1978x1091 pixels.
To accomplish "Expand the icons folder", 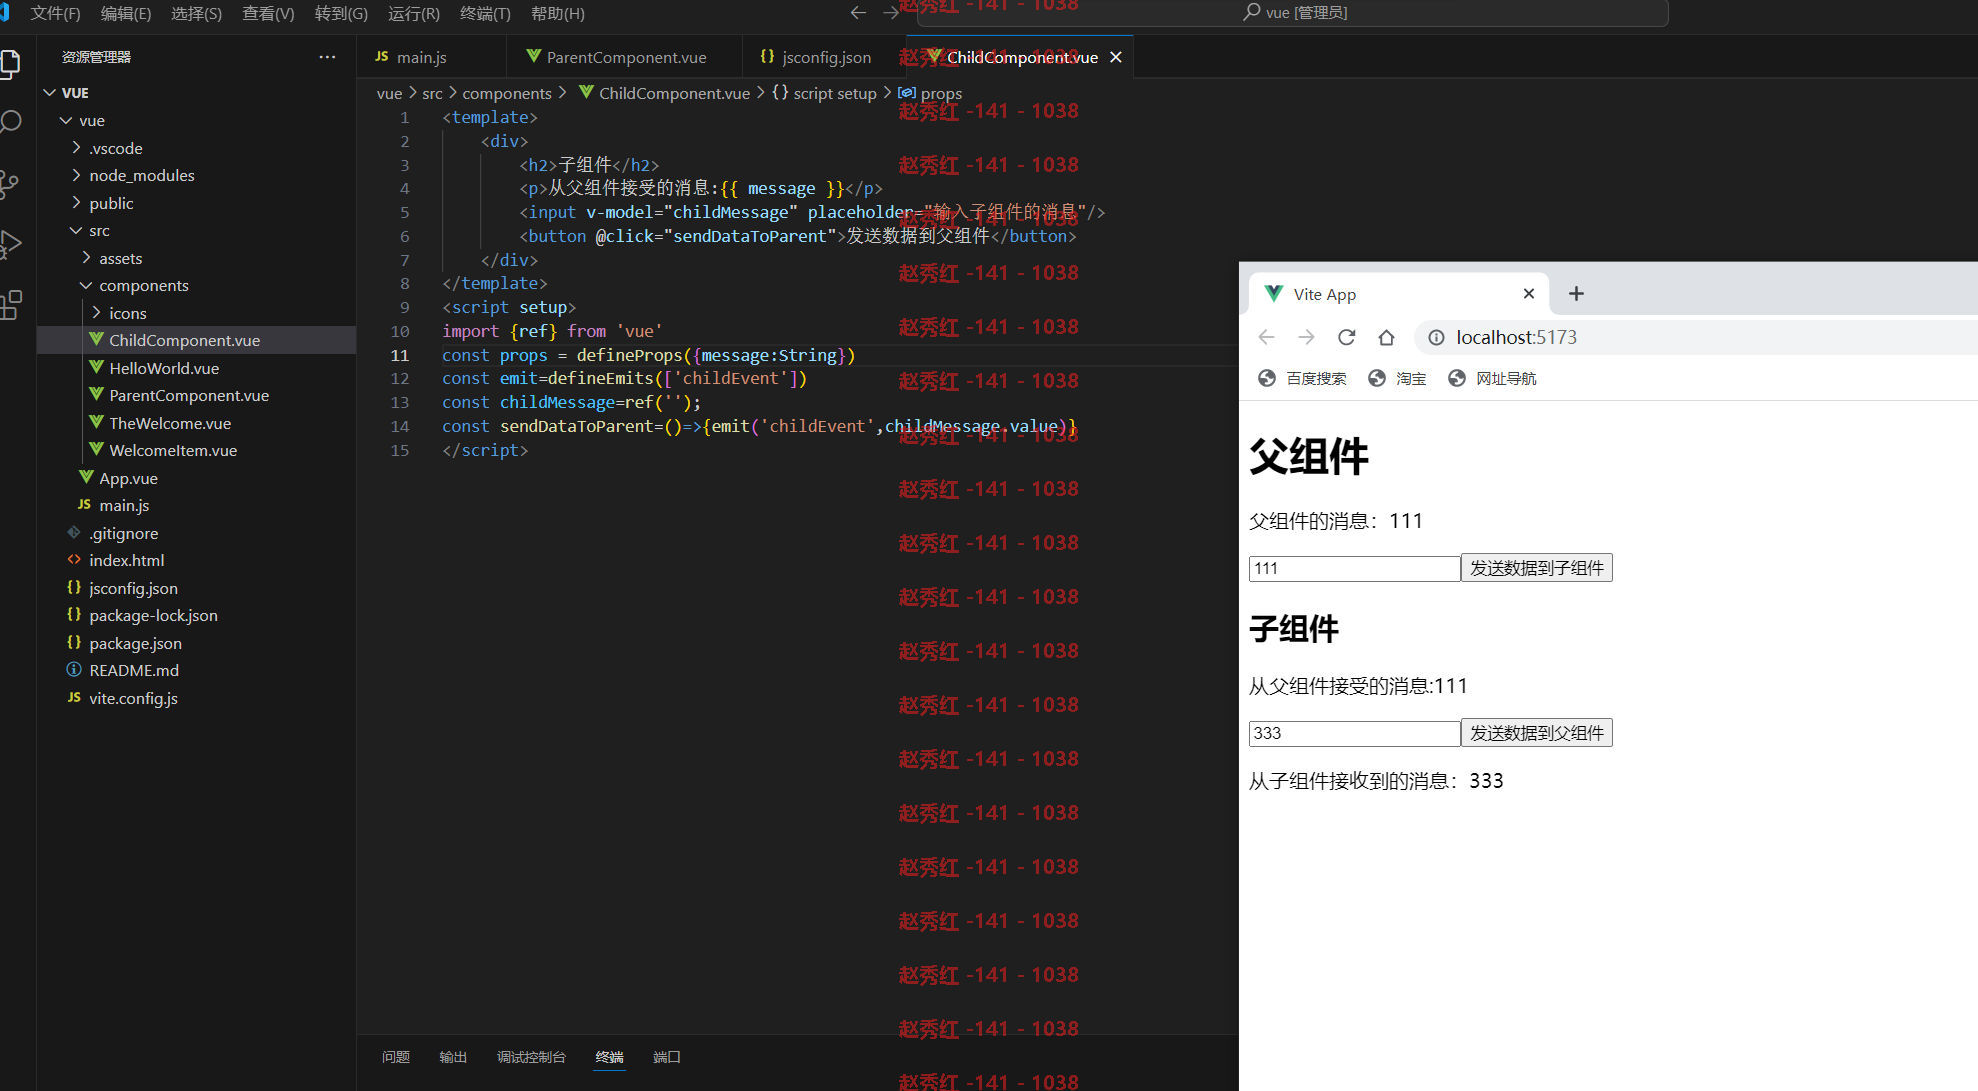I will click(96, 312).
